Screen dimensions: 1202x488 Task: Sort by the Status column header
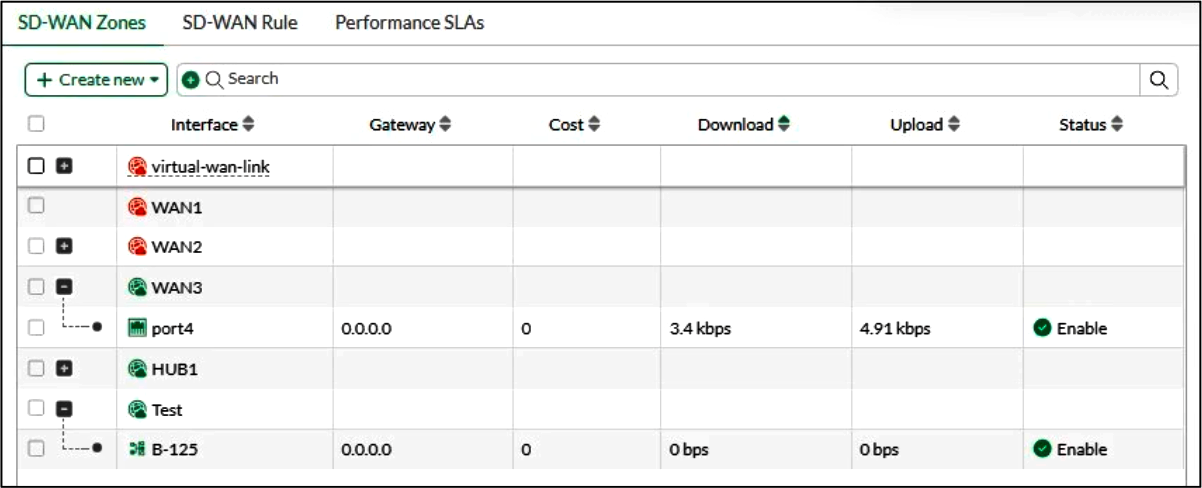click(1091, 125)
